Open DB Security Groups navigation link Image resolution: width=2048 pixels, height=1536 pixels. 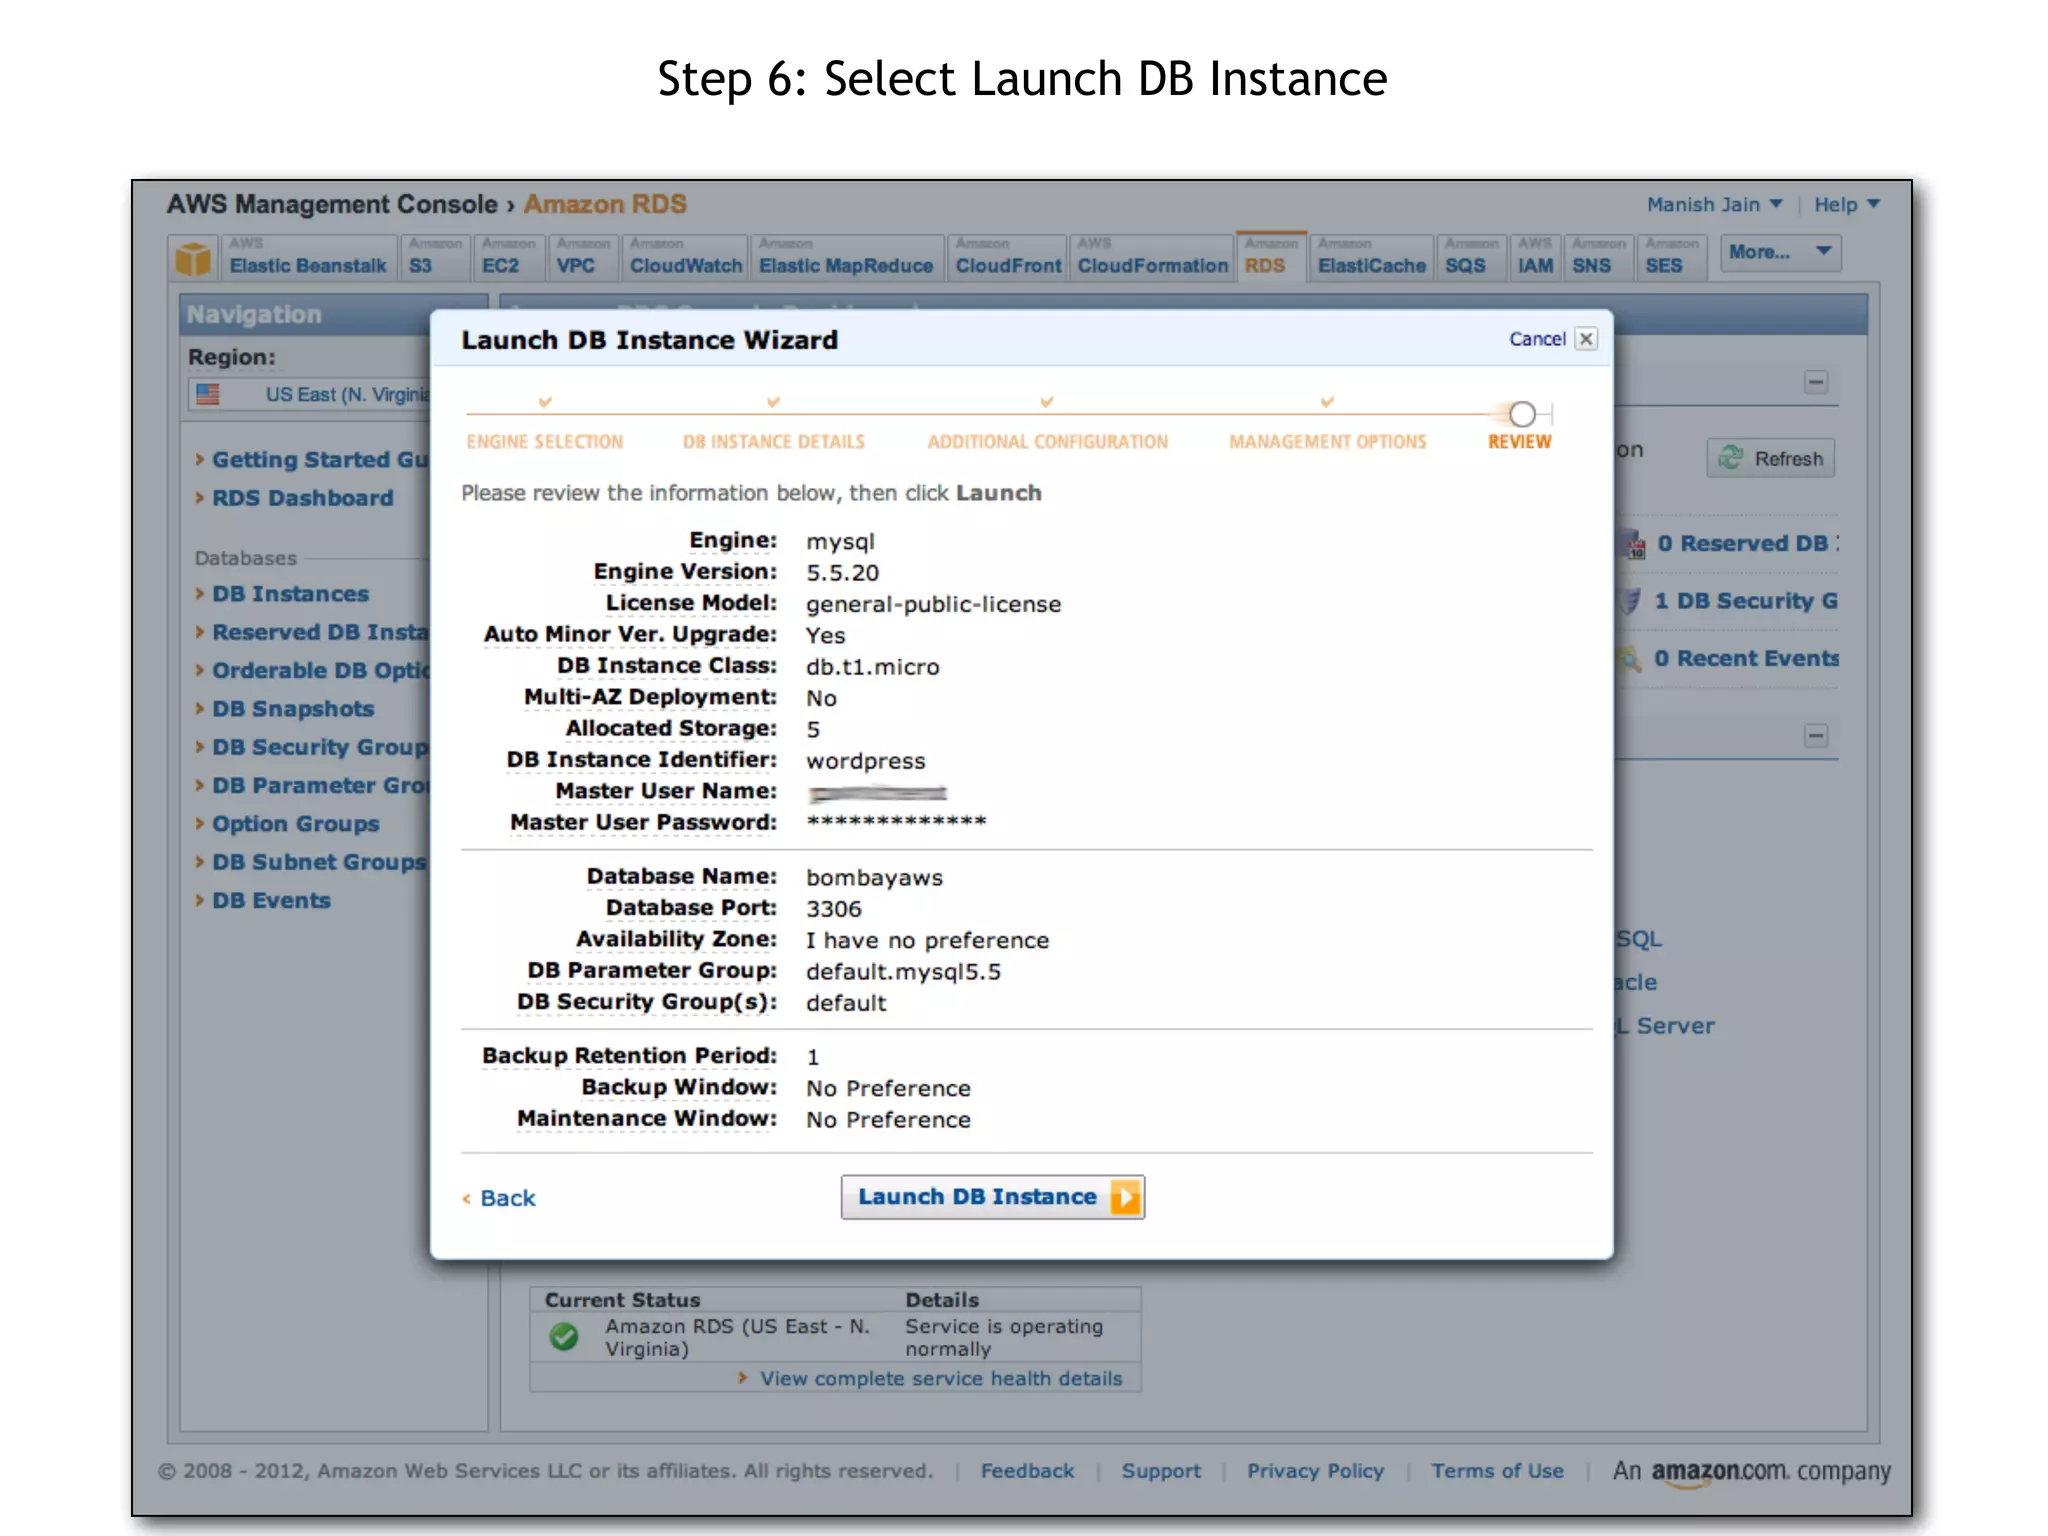tap(319, 747)
